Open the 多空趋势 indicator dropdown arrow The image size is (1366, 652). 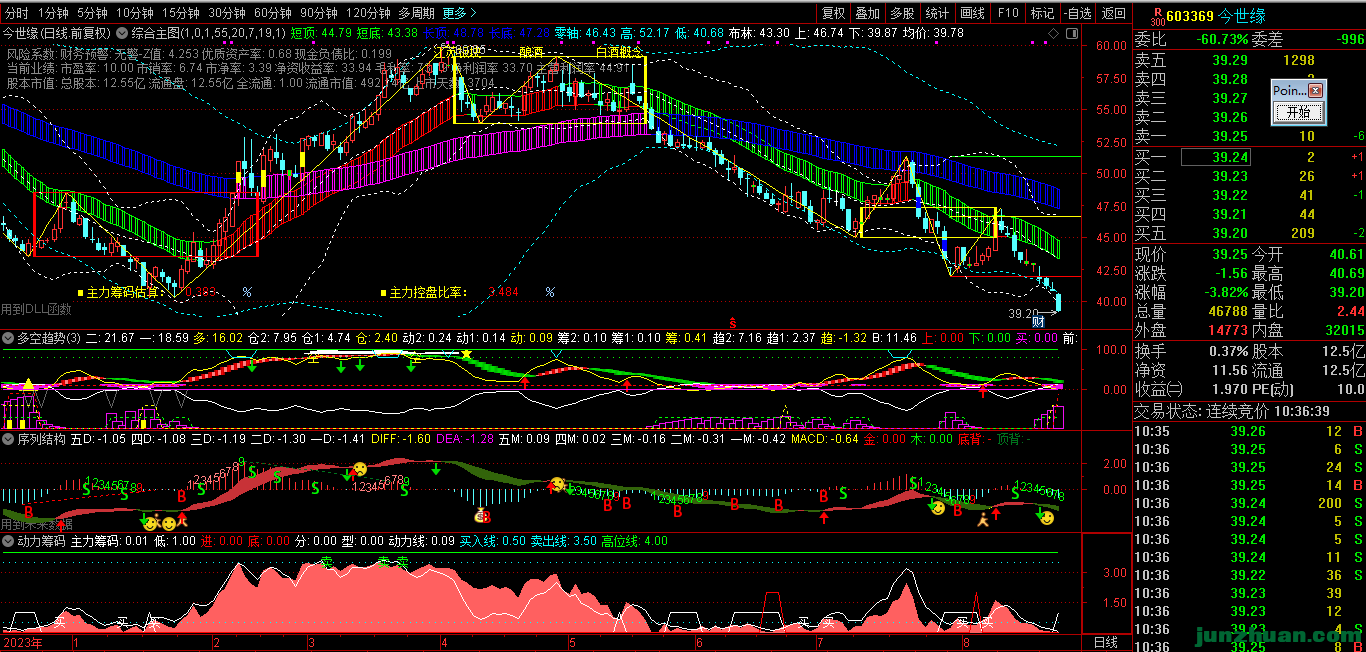pyautogui.click(x=8, y=339)
